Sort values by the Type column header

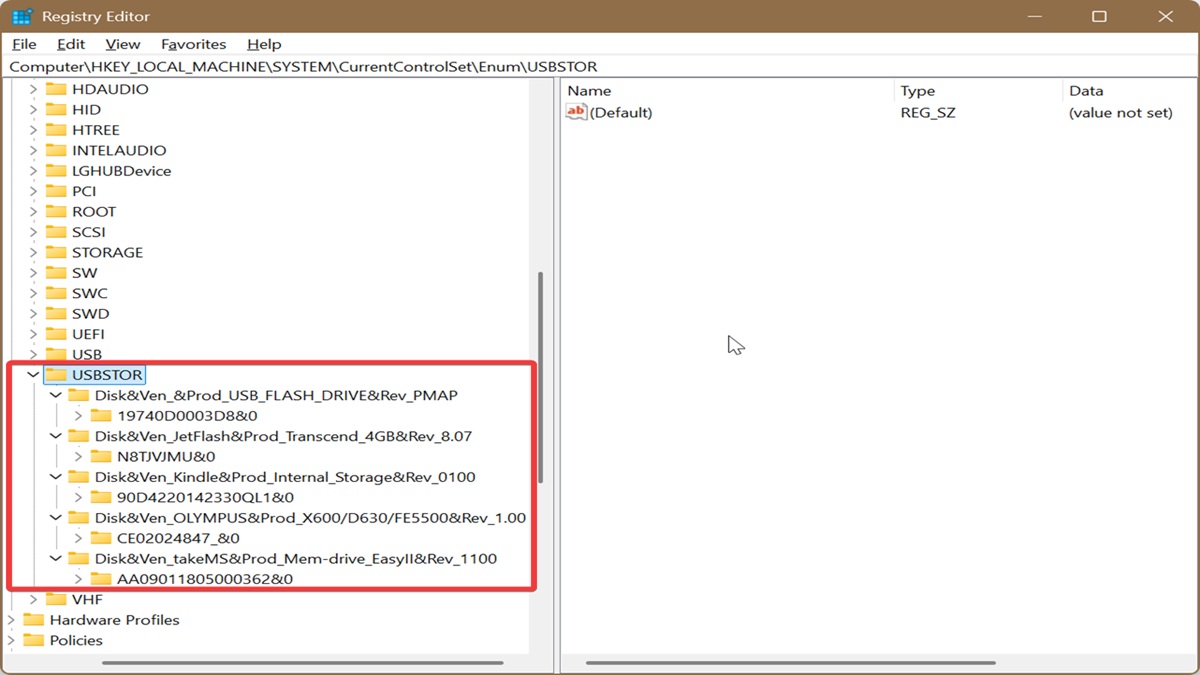pos(977,91)
